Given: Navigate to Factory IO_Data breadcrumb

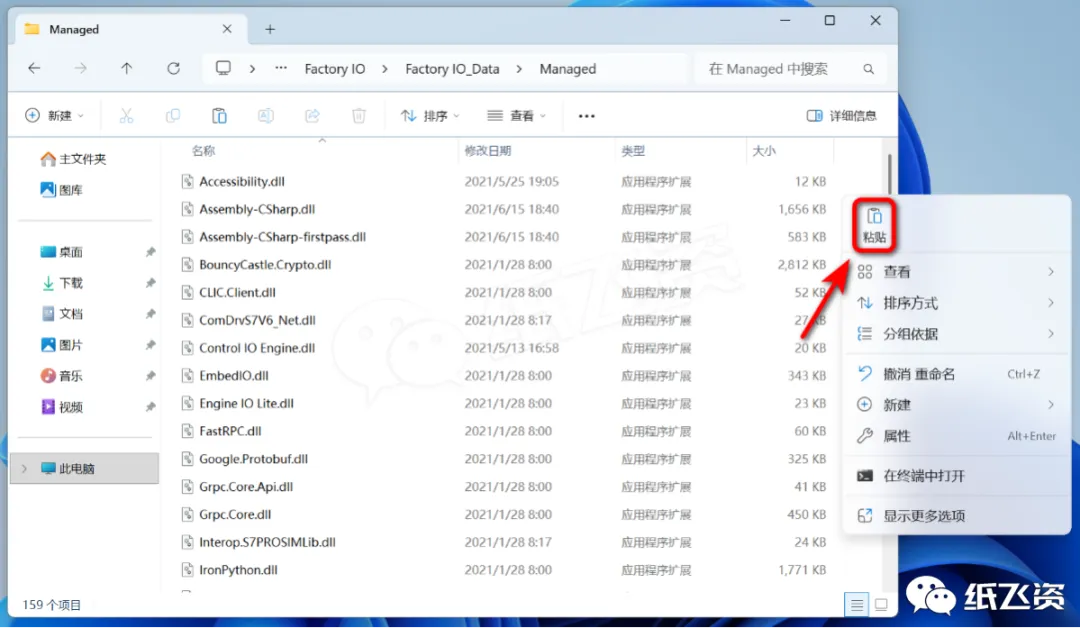Looking at the screenshot, I should click(452, 69).
